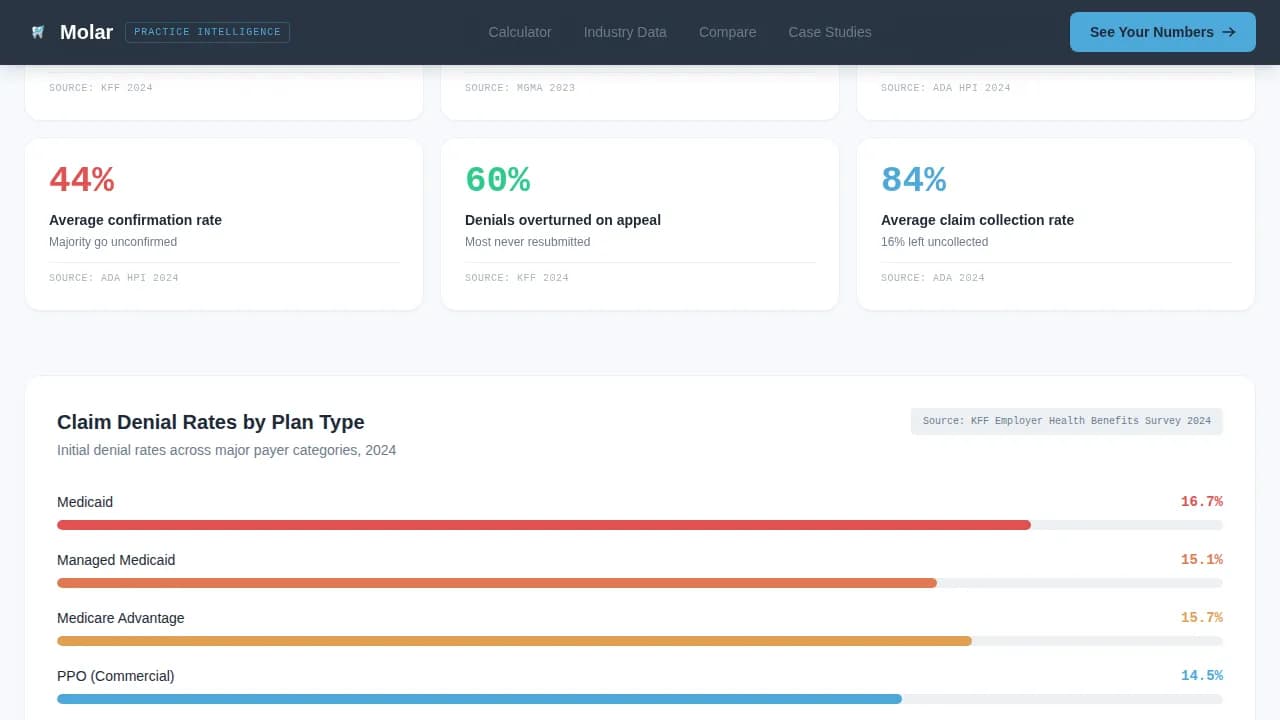
Task: Go to the Compare nav item
Action: [727, 32]
